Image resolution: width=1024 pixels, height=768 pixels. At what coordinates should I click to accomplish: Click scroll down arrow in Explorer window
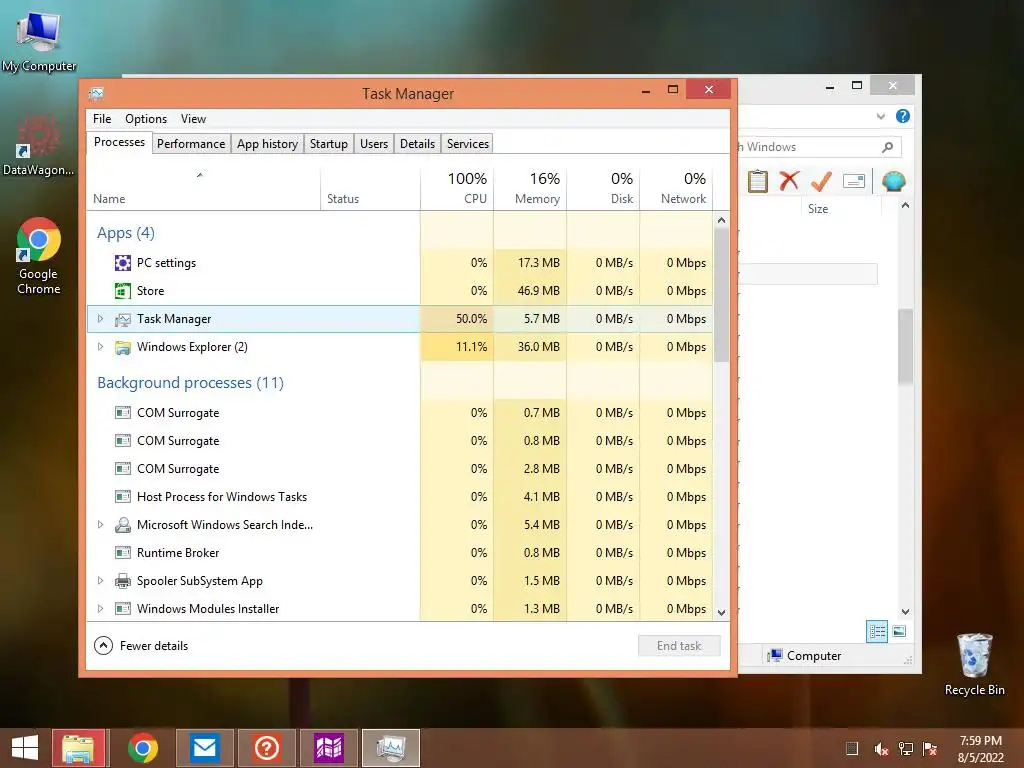(905, 612)
